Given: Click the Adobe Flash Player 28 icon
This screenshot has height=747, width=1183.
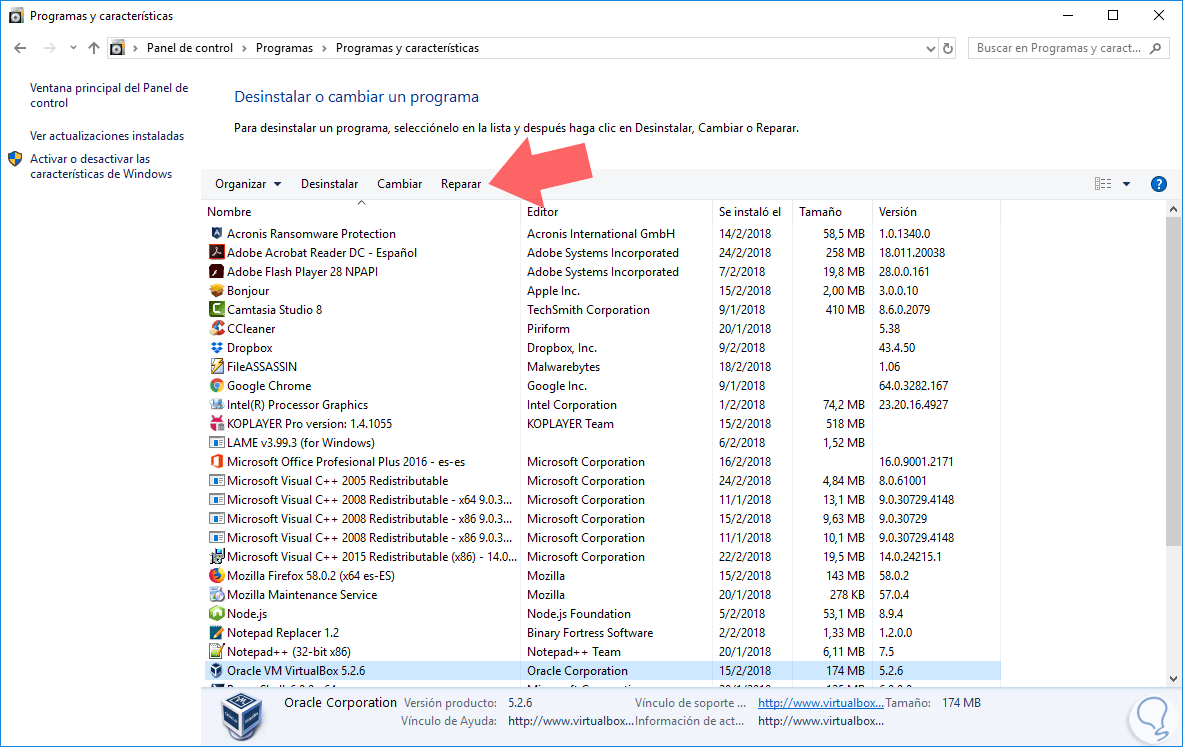Looking at the screenshot, I should pyautogui.click(x=217, y=271).
